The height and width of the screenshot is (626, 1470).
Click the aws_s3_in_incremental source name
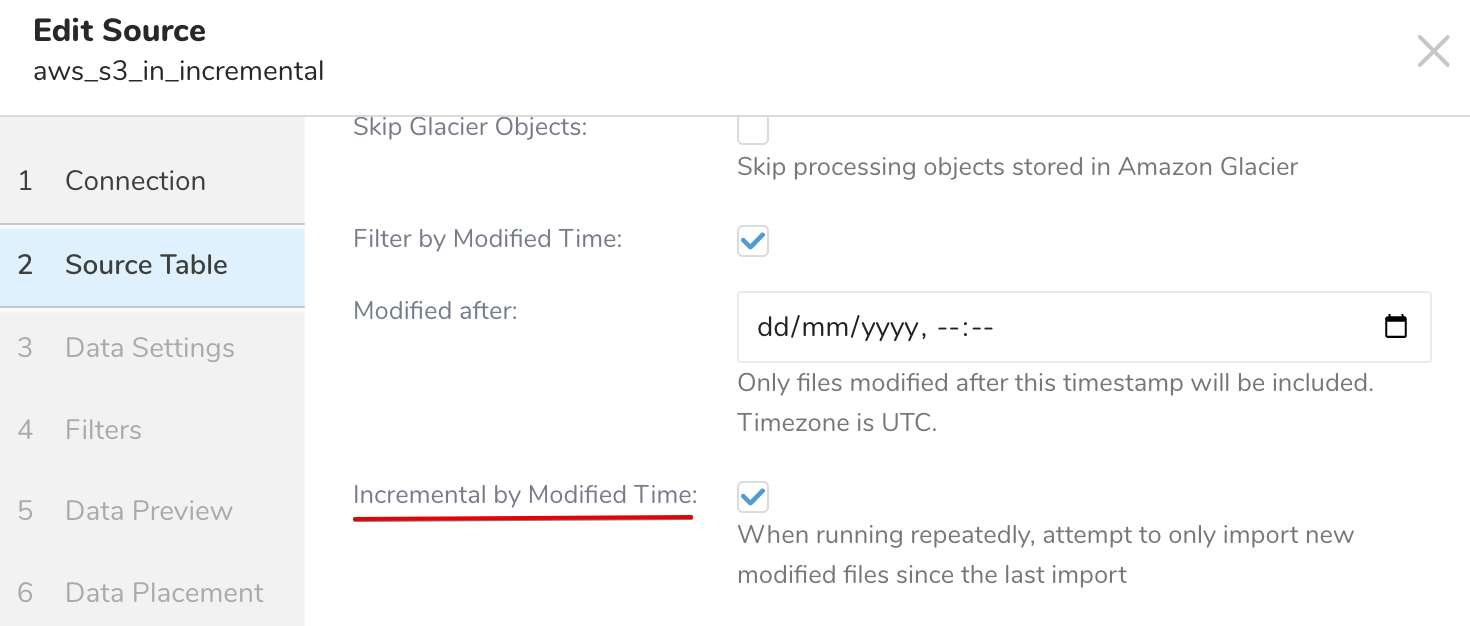[178, 72]
